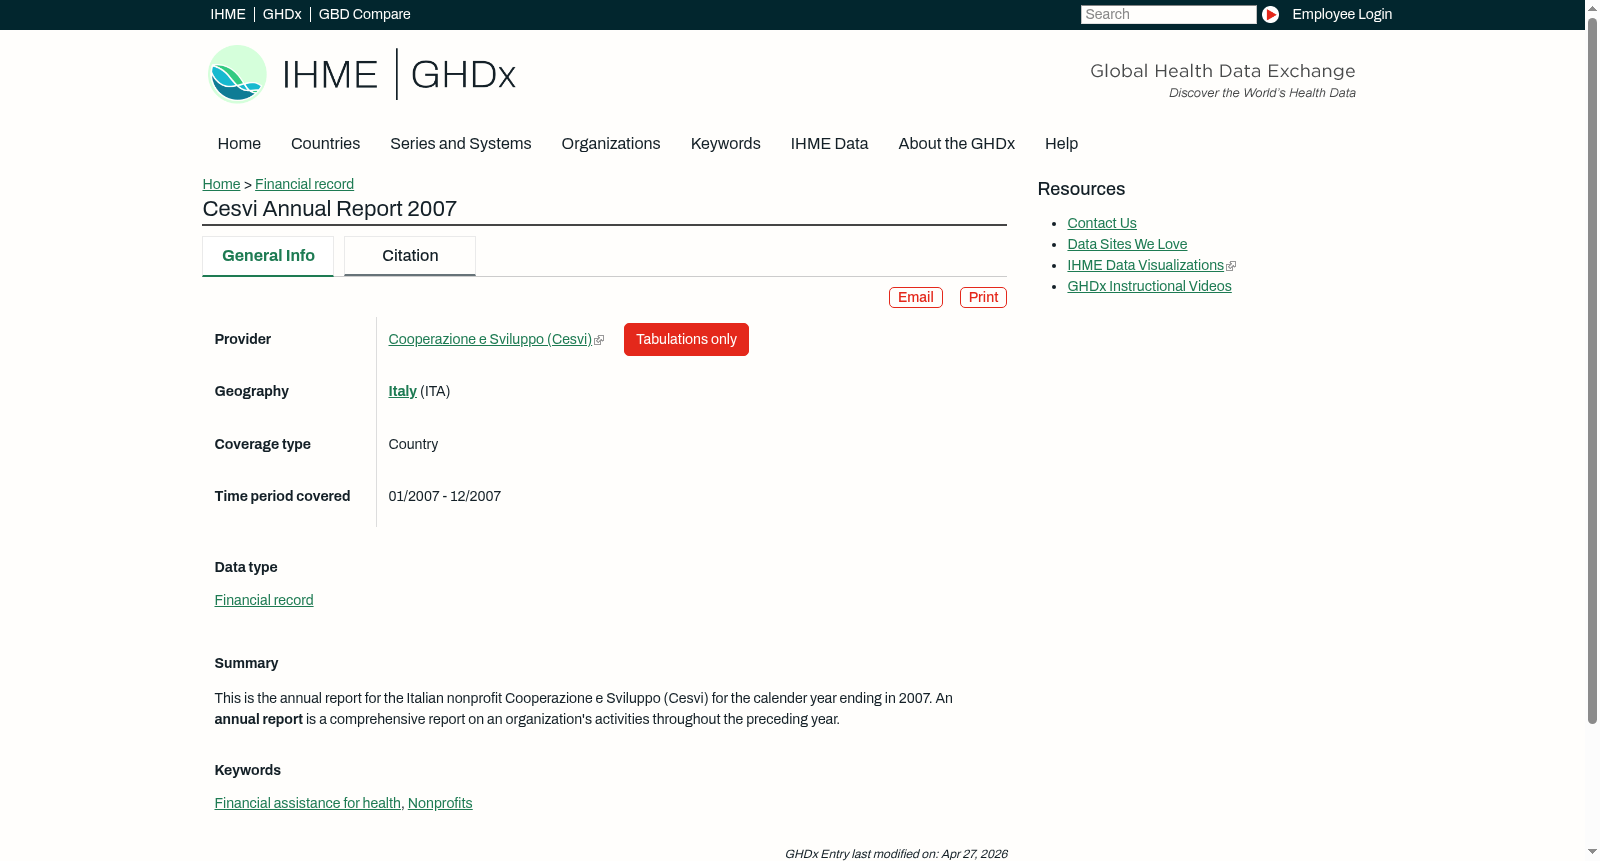1600x861 pixels.
Task: Open the Nonprofits keyword link
Action: coord(440,803)
